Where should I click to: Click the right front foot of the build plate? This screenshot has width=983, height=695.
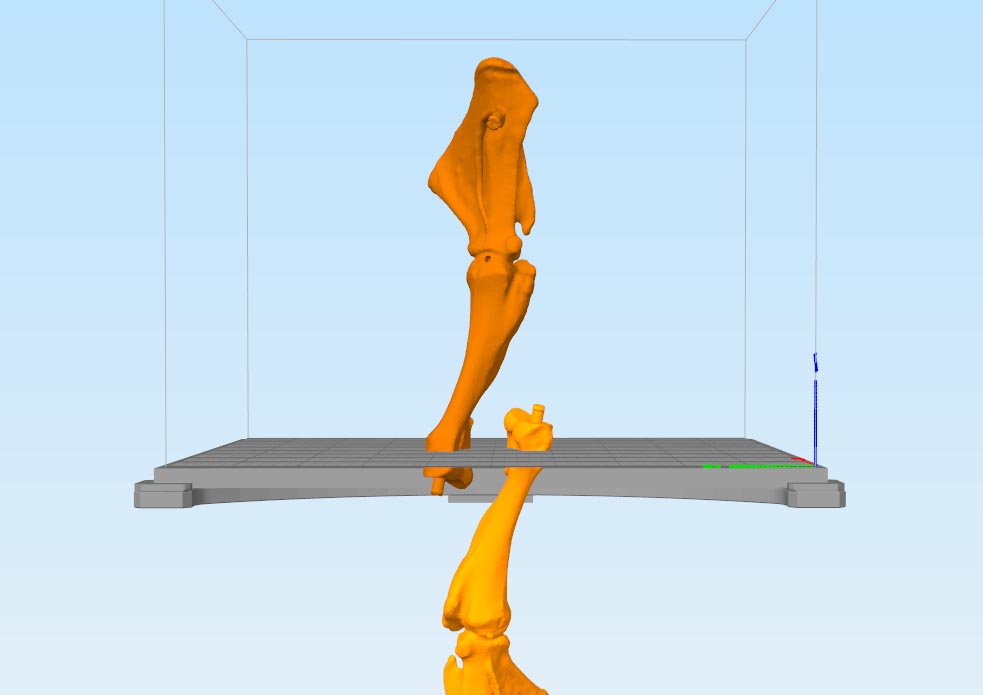[815, 494]
